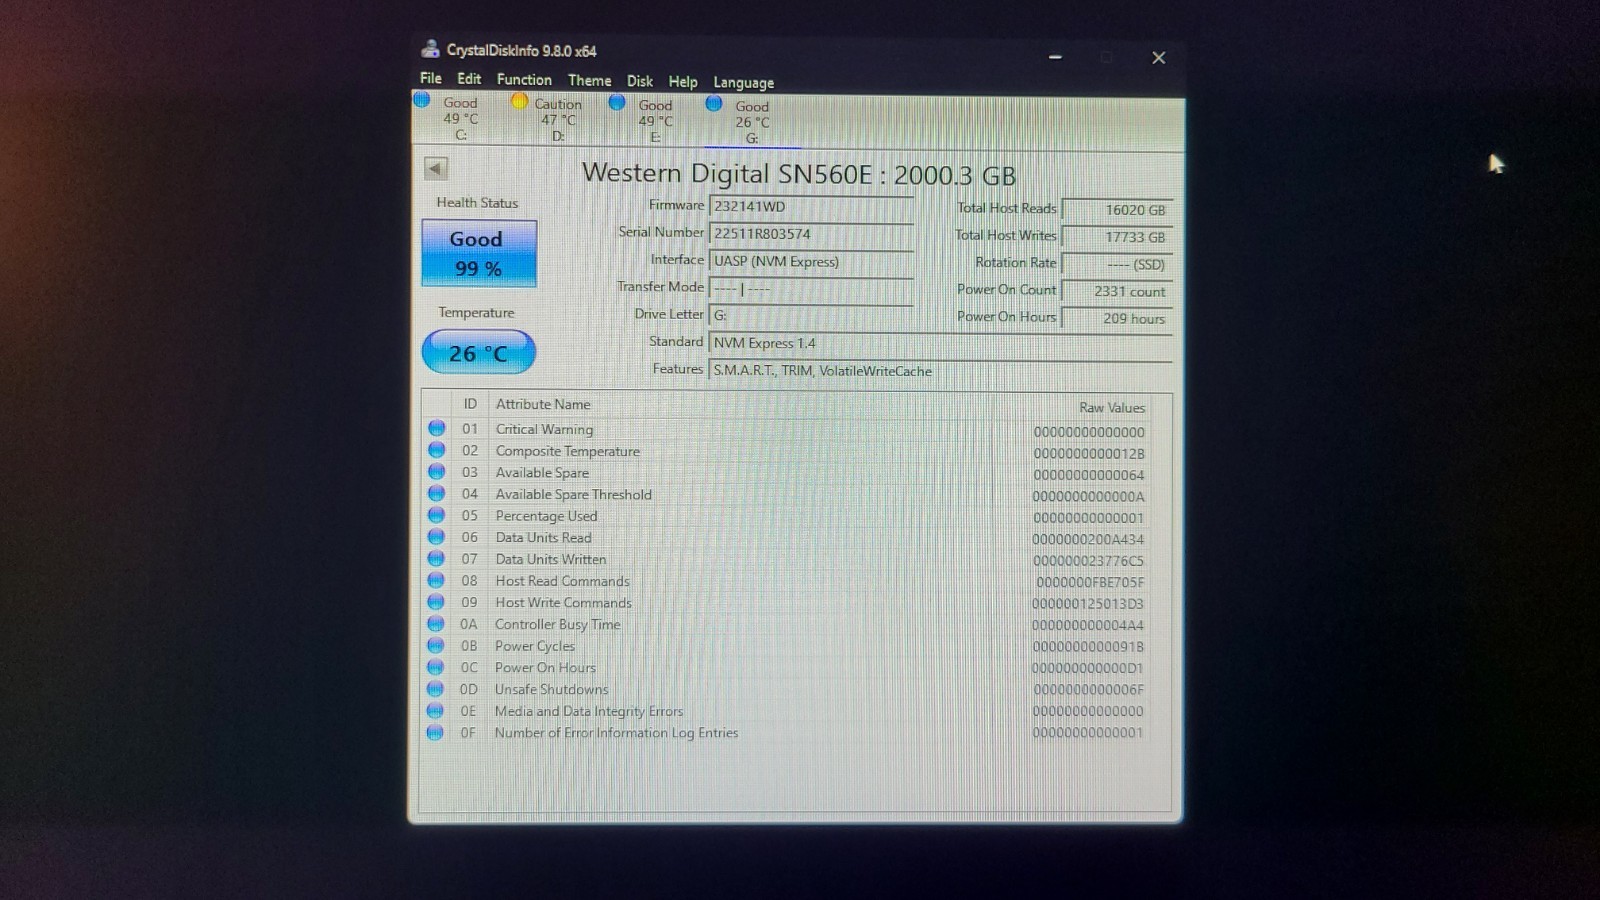Click the Raw Values column header
The image size is (1600, 900).
(x=1112, y=407)
